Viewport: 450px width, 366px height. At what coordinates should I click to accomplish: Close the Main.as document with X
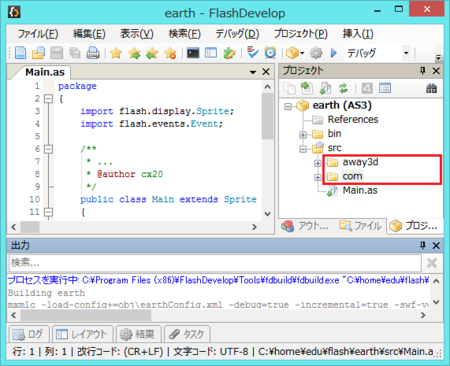266,72
